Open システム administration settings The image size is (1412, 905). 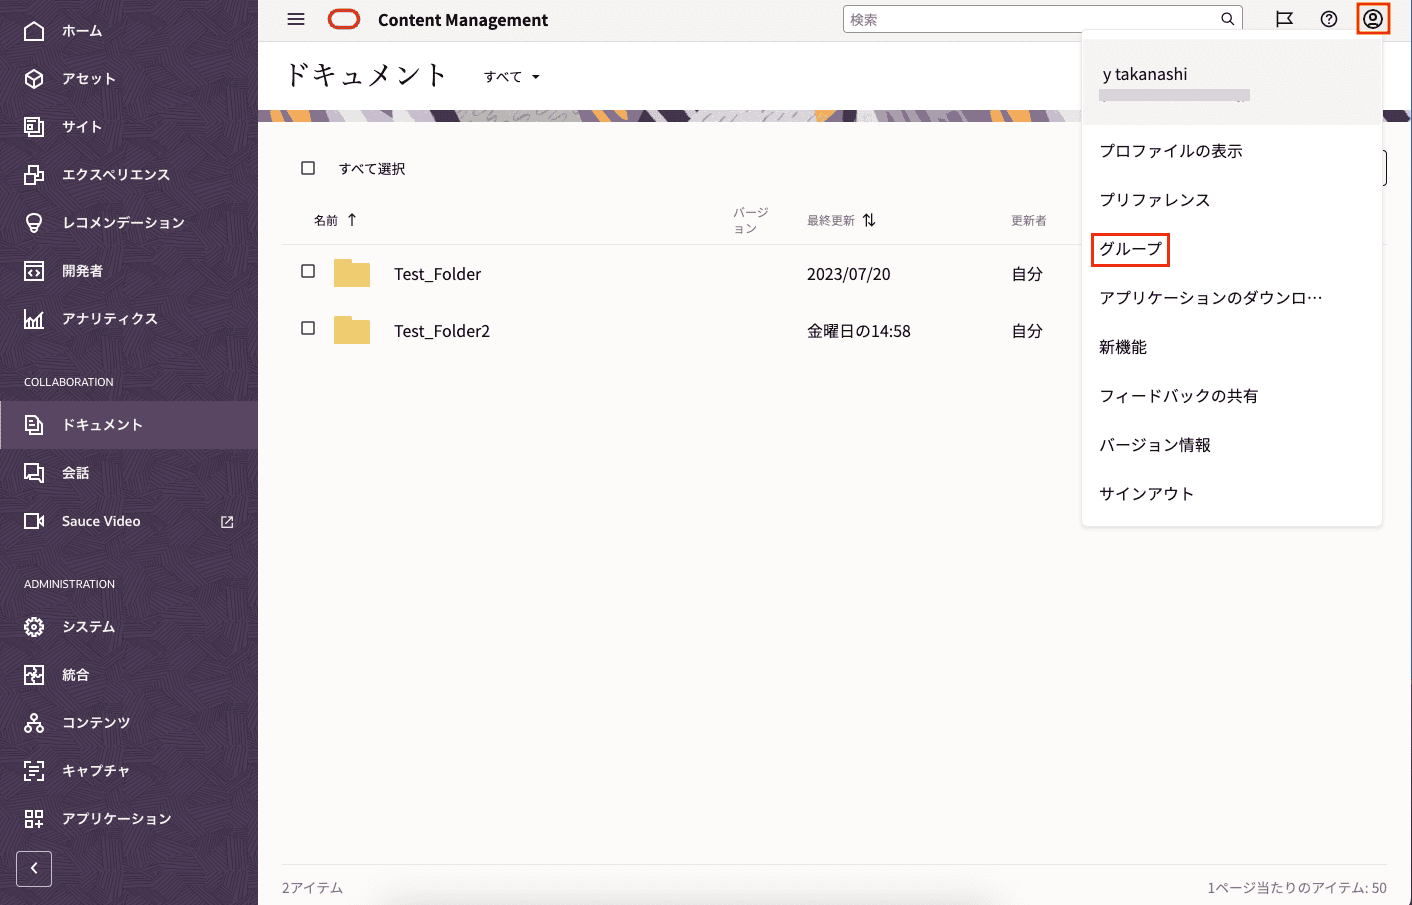(x=88, y=627)
